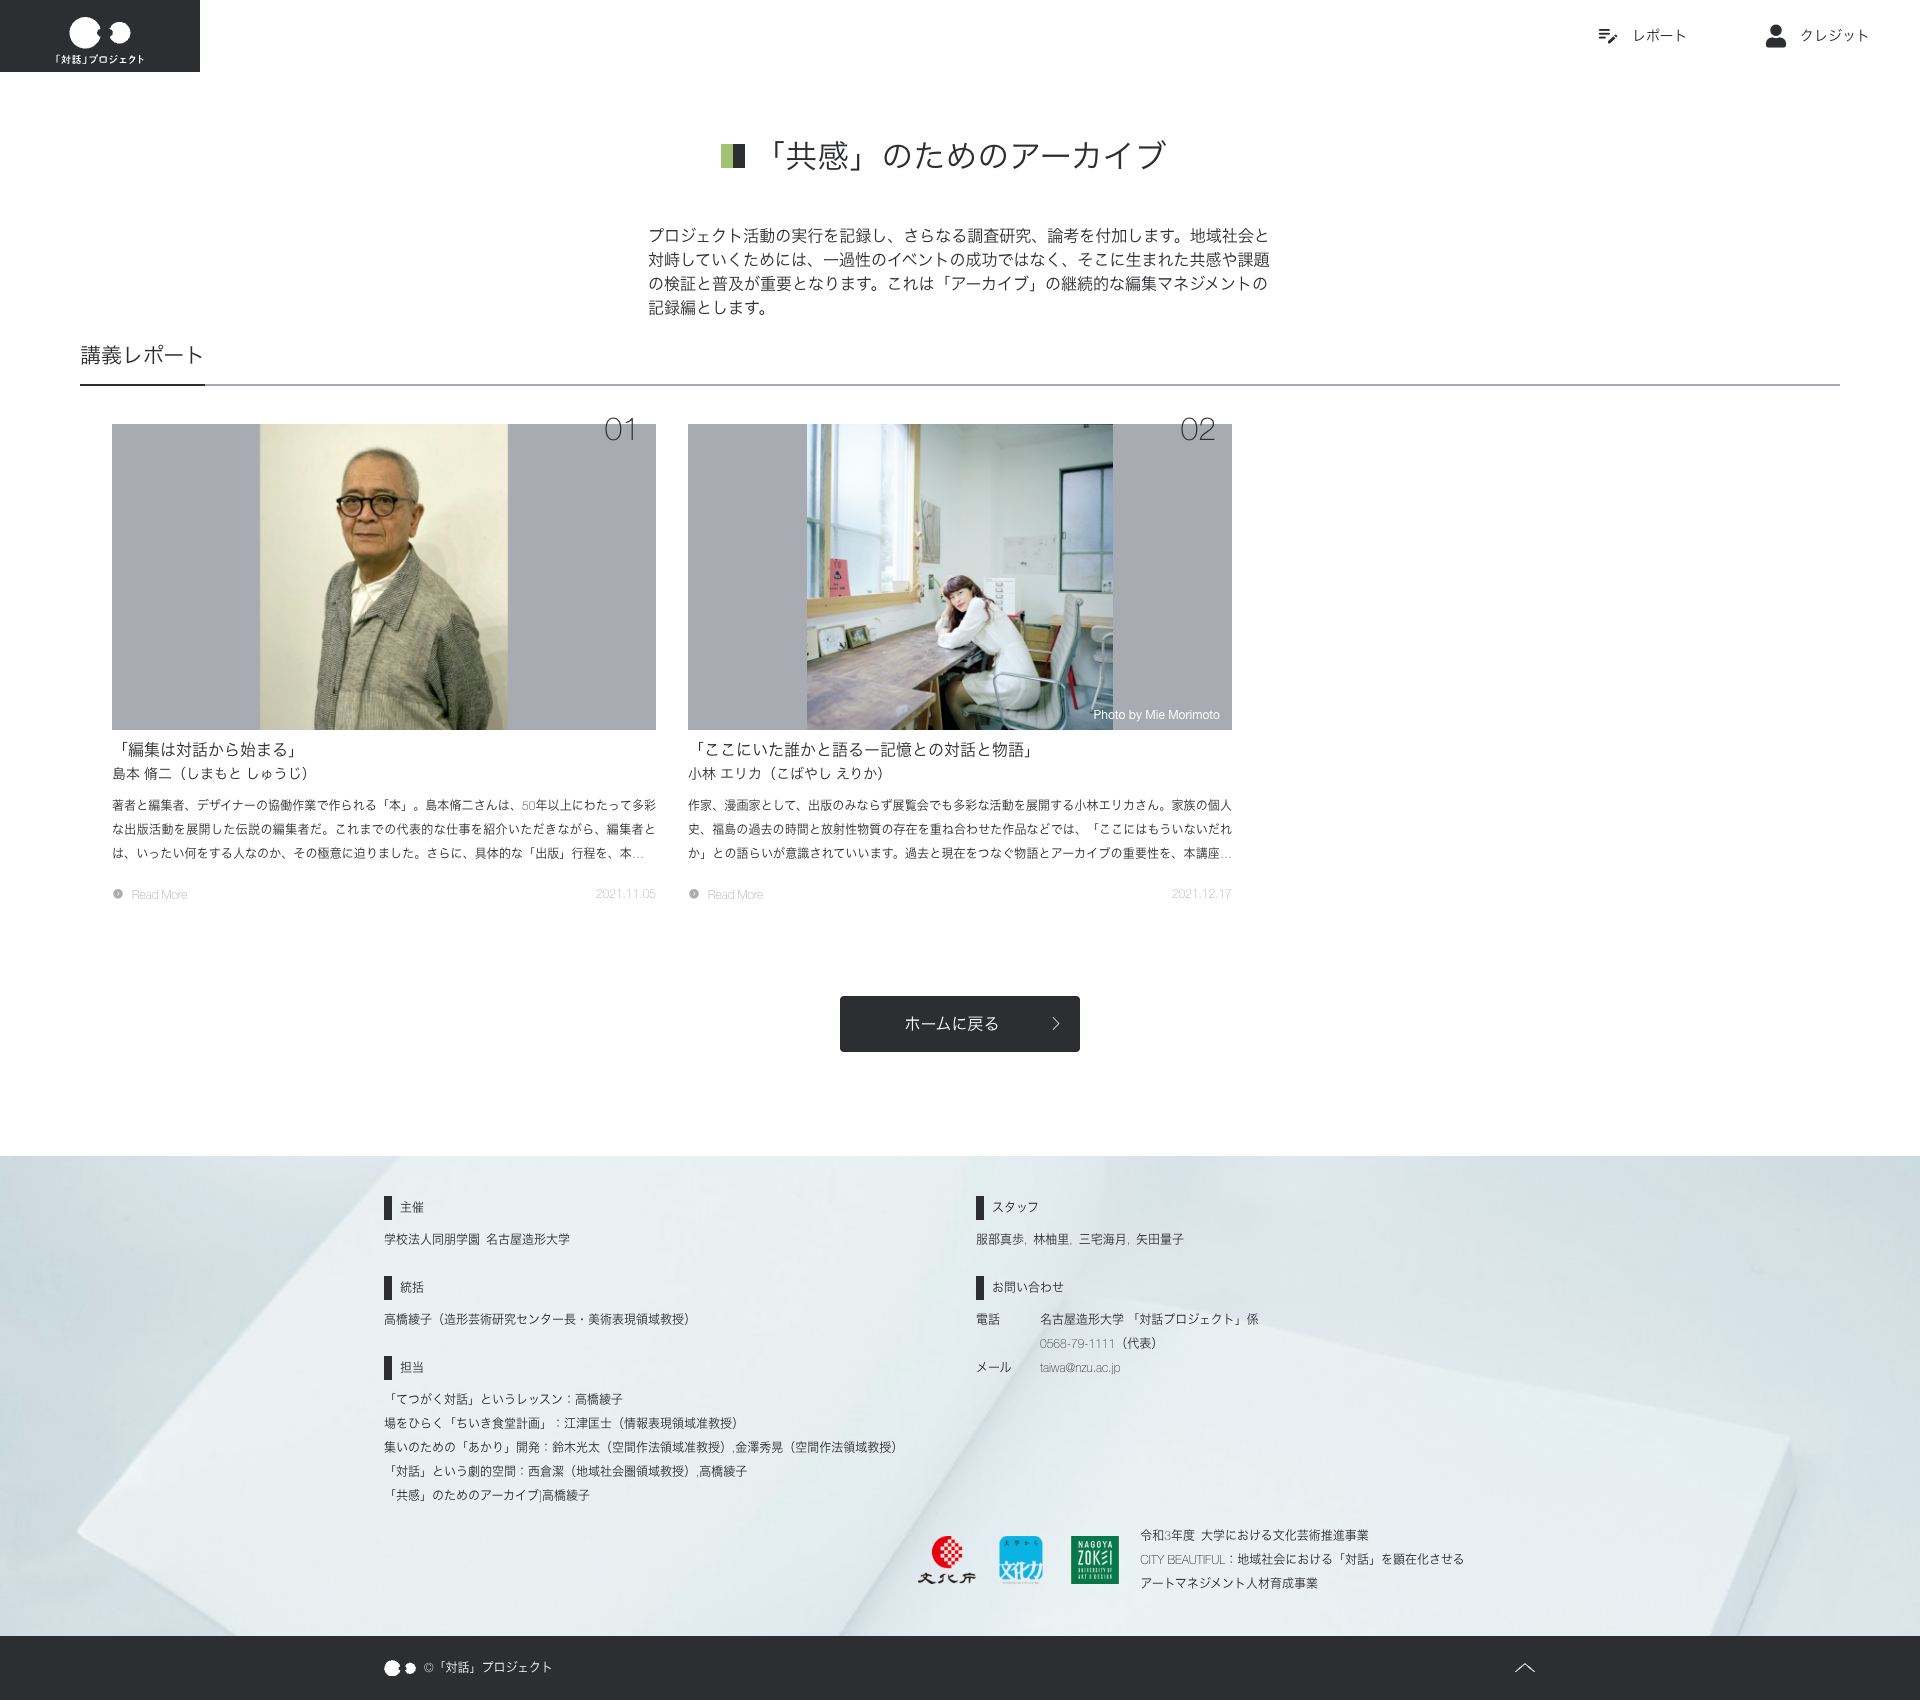
Task: Click the 文化庁 logo in footer
Action: [946, 1560]
